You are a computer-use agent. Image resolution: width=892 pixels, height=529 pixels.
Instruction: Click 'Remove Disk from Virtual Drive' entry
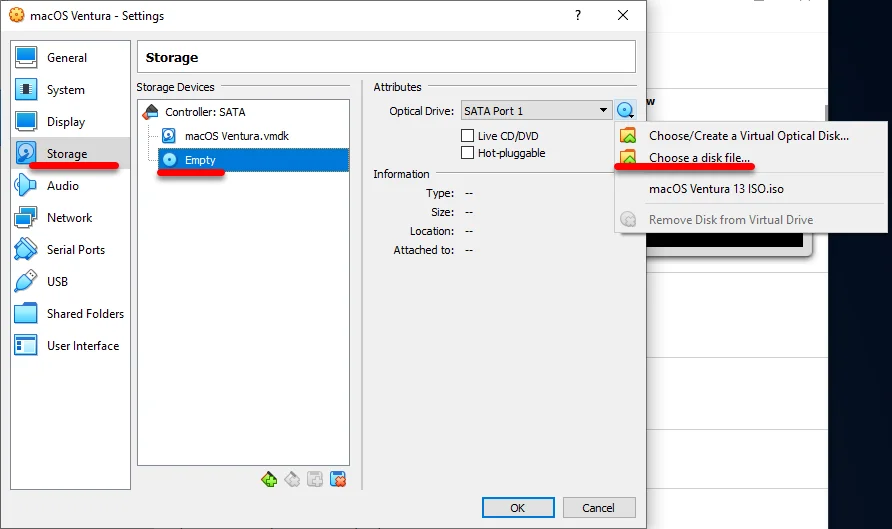coord(751,220)
